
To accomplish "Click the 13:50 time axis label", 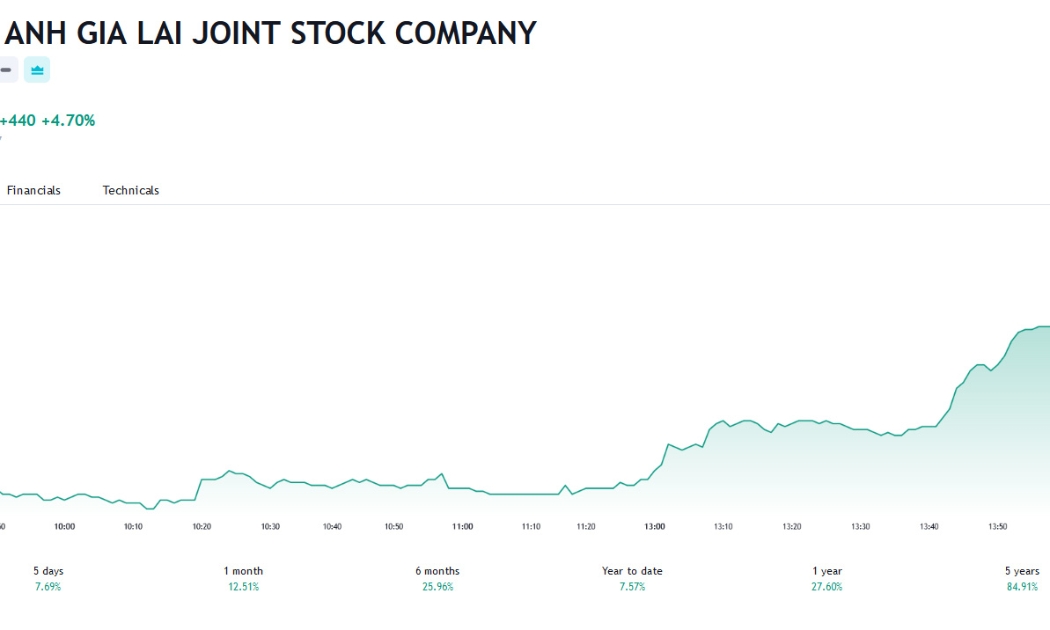I will (x=998, y=527).
